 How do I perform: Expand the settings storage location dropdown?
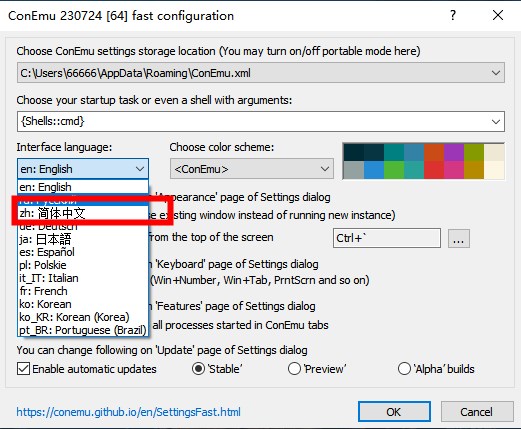pos(496,73)
